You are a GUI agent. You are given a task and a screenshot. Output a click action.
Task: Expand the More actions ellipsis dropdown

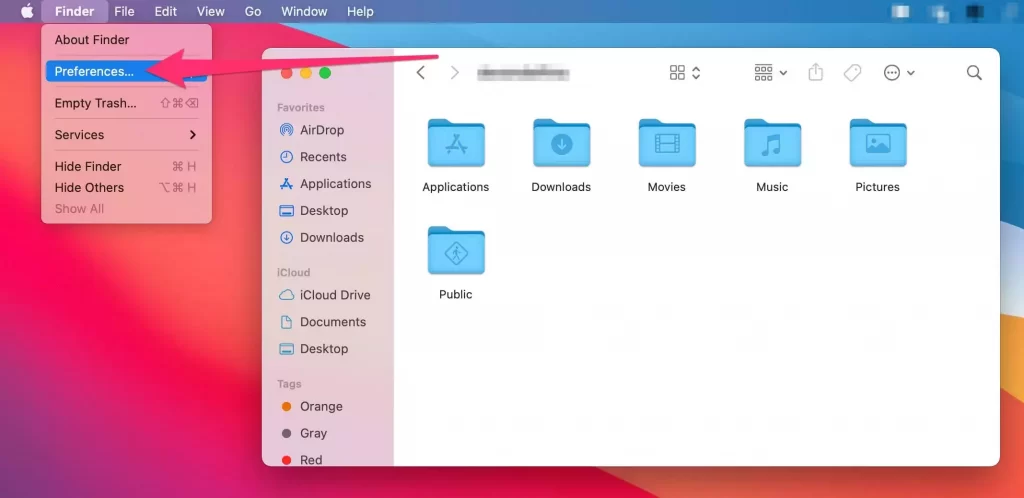pos(899,73)
